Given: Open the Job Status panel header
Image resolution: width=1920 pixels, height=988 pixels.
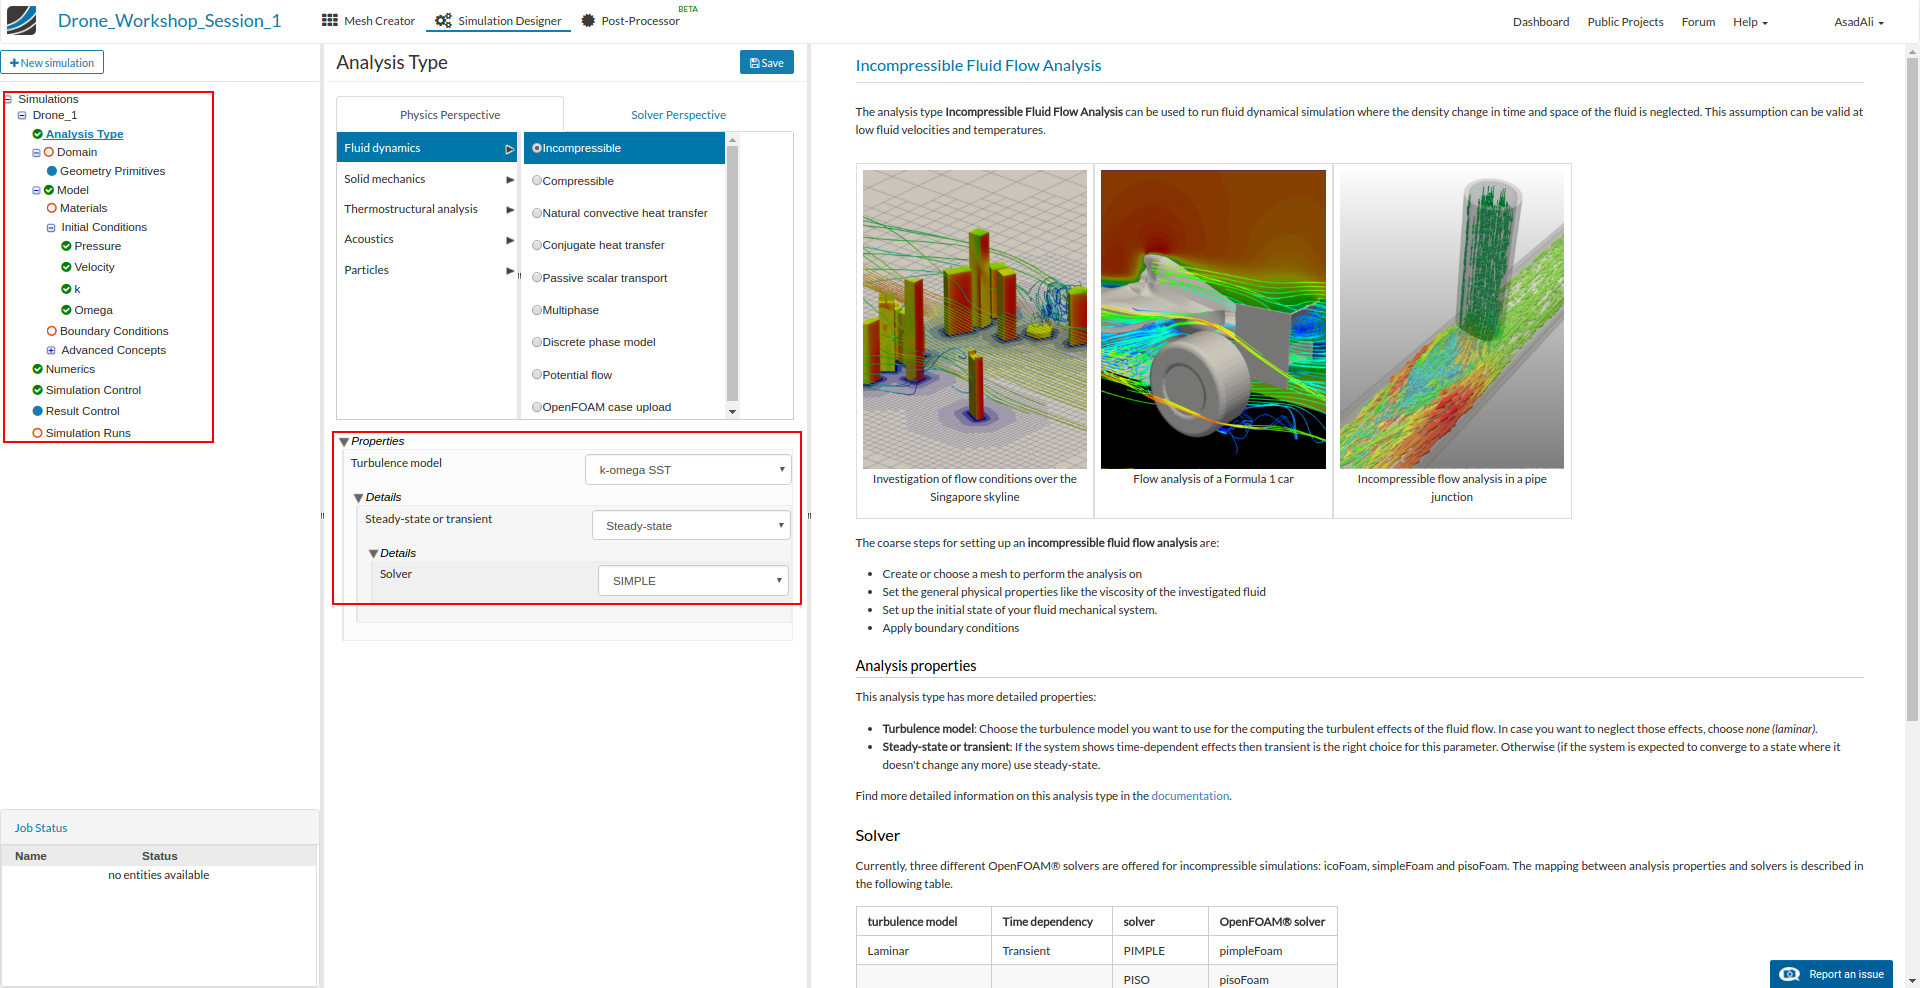Looking at the screenshot, I should [160, 828].
